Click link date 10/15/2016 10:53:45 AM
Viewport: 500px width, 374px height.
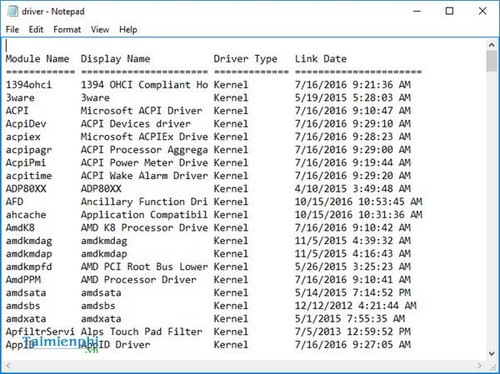click(x=359, y=202)
